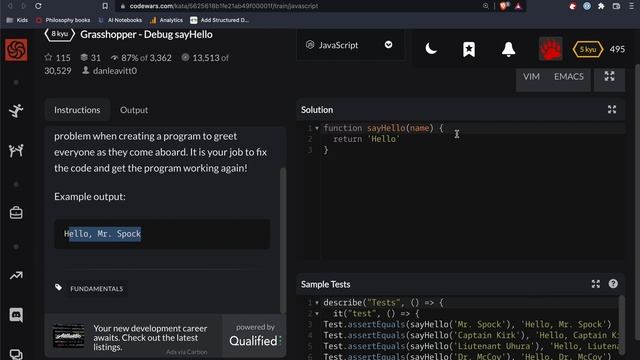Enable VIM editor mode
Viewport: 640px width, 360px height.
[x=531, y=77]
